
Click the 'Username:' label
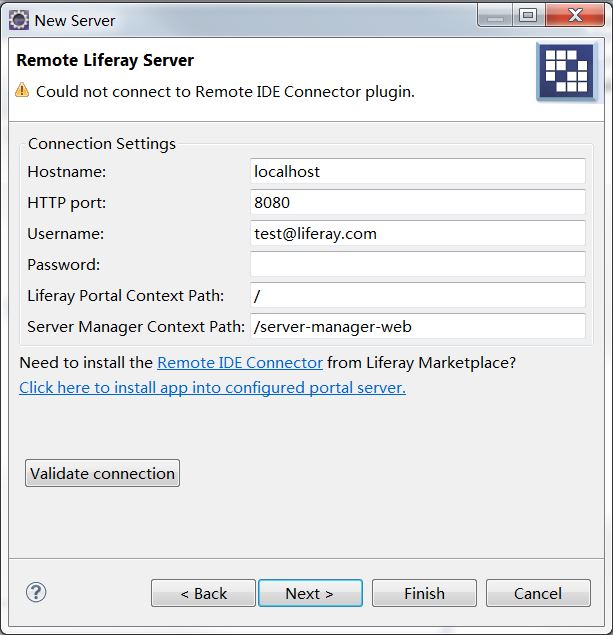coord(65,234)
